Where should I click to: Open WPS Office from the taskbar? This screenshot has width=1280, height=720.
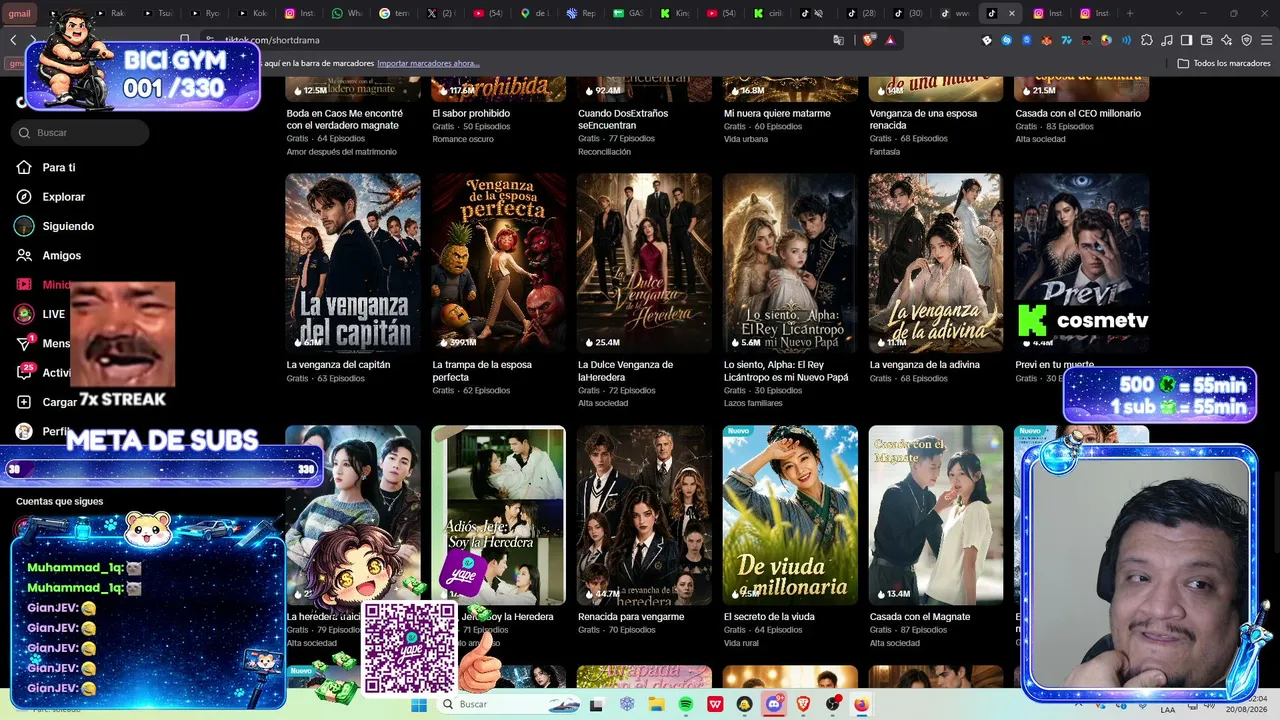716,704
